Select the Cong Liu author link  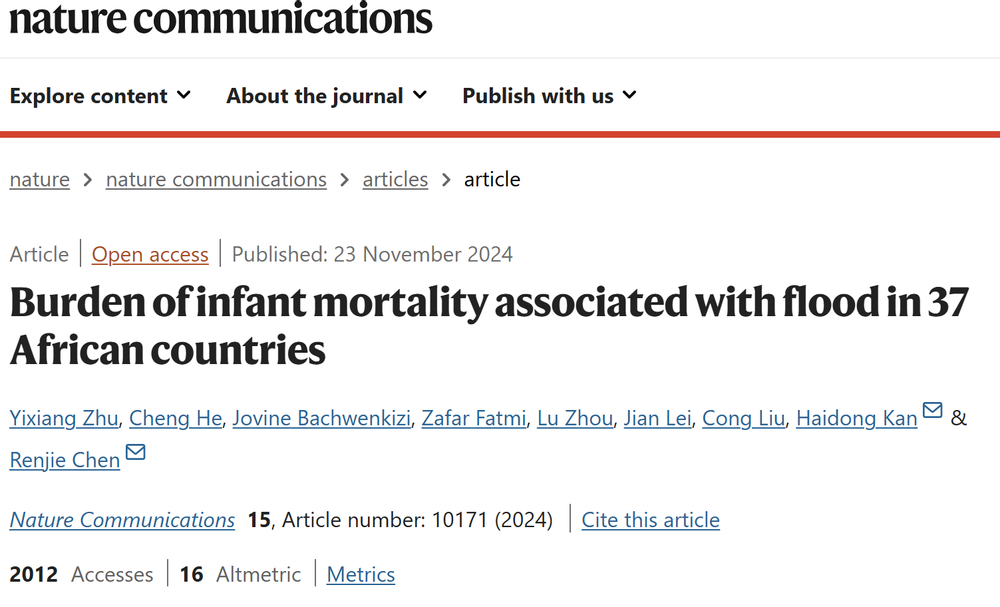pos(744,418)
